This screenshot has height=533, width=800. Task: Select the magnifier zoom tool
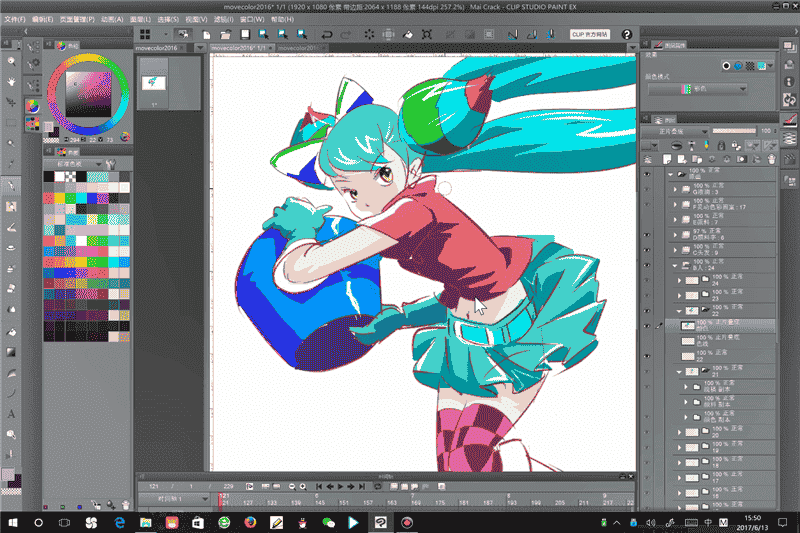click(11, 61)
